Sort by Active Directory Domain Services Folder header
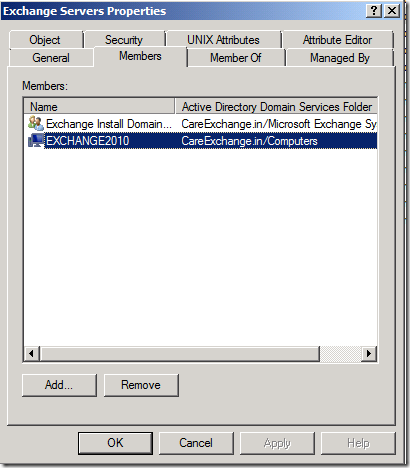 [276, 107]
